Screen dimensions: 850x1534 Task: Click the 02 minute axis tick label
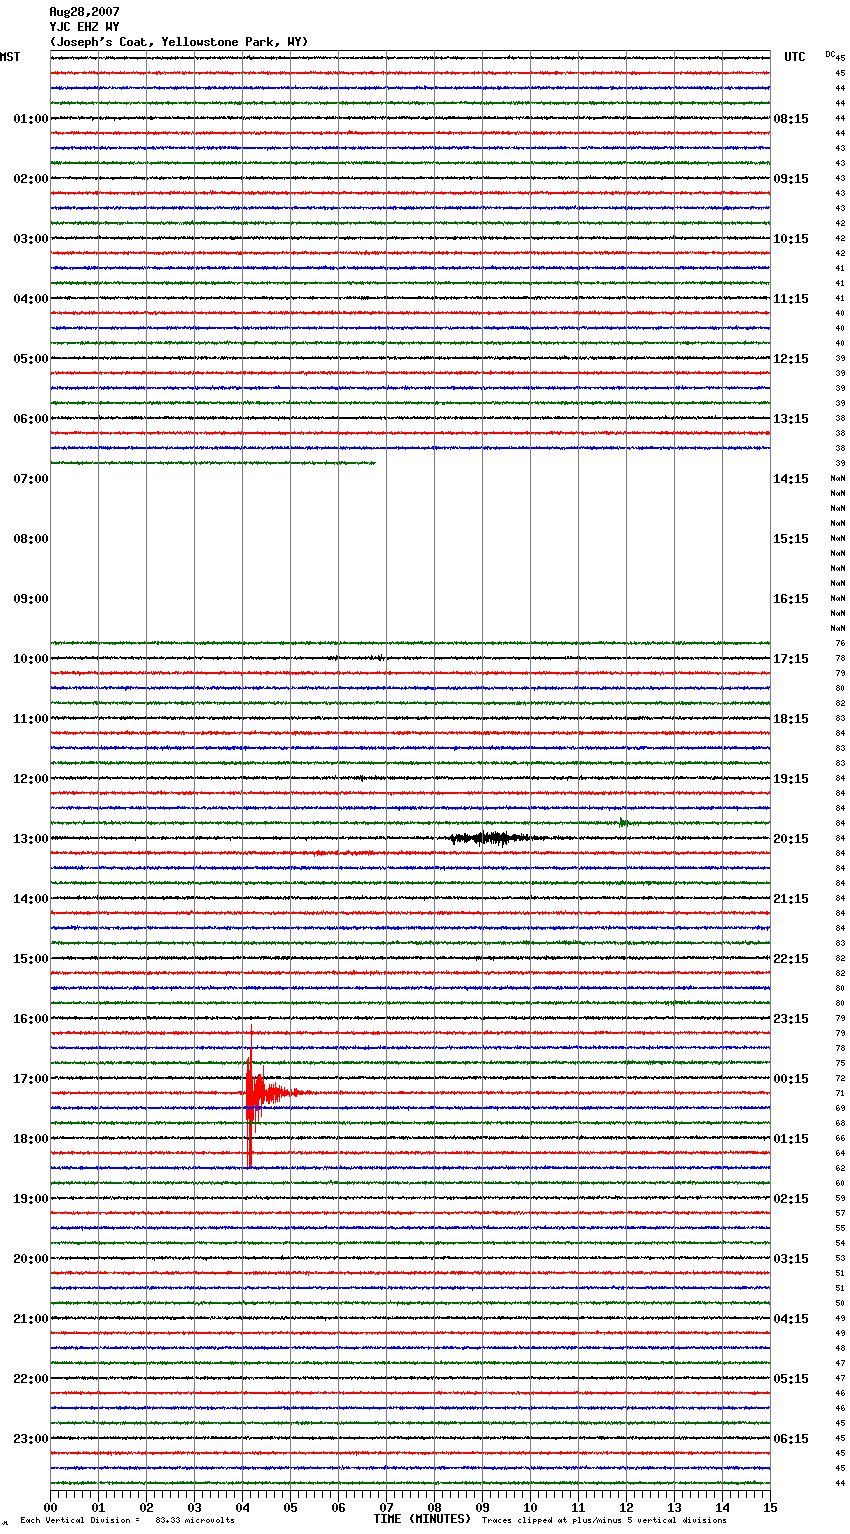click(146, 1507)
